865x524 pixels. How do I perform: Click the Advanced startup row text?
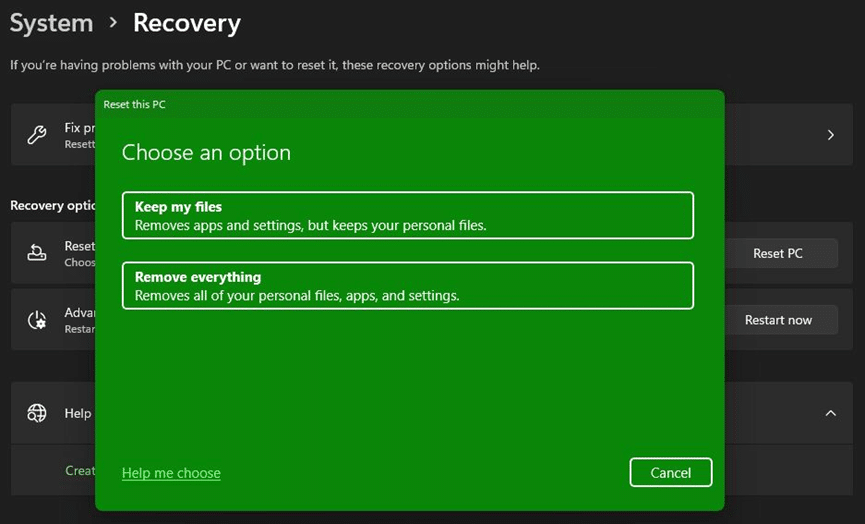pyautogui.click(x=79, y=313)
